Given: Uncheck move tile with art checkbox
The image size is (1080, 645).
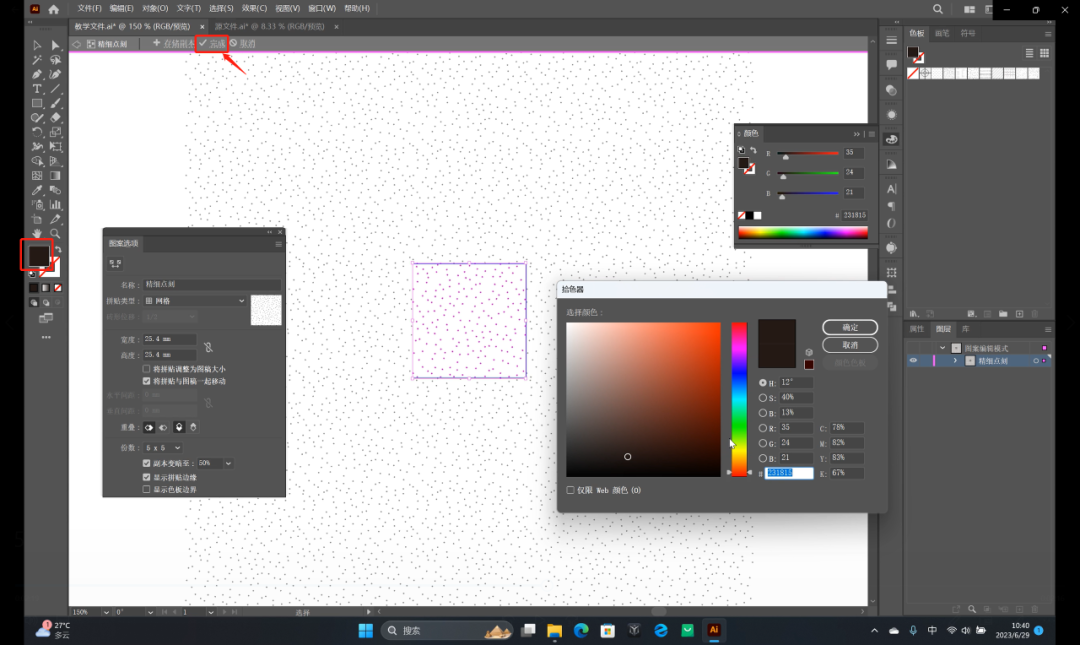Looking at the screenshot, I should click(146, 381).
